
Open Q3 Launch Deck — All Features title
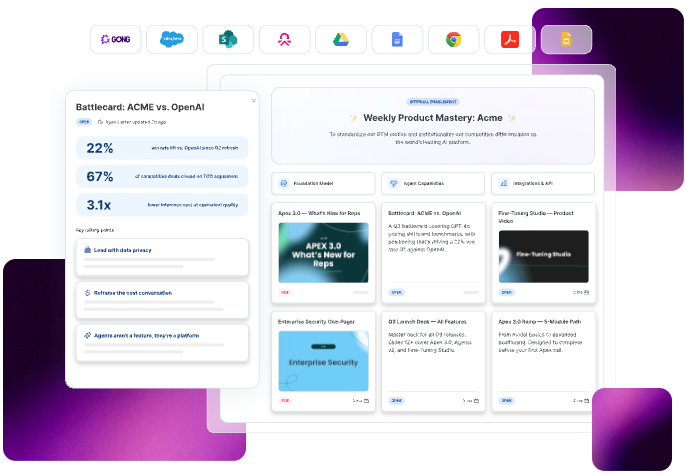427,321
